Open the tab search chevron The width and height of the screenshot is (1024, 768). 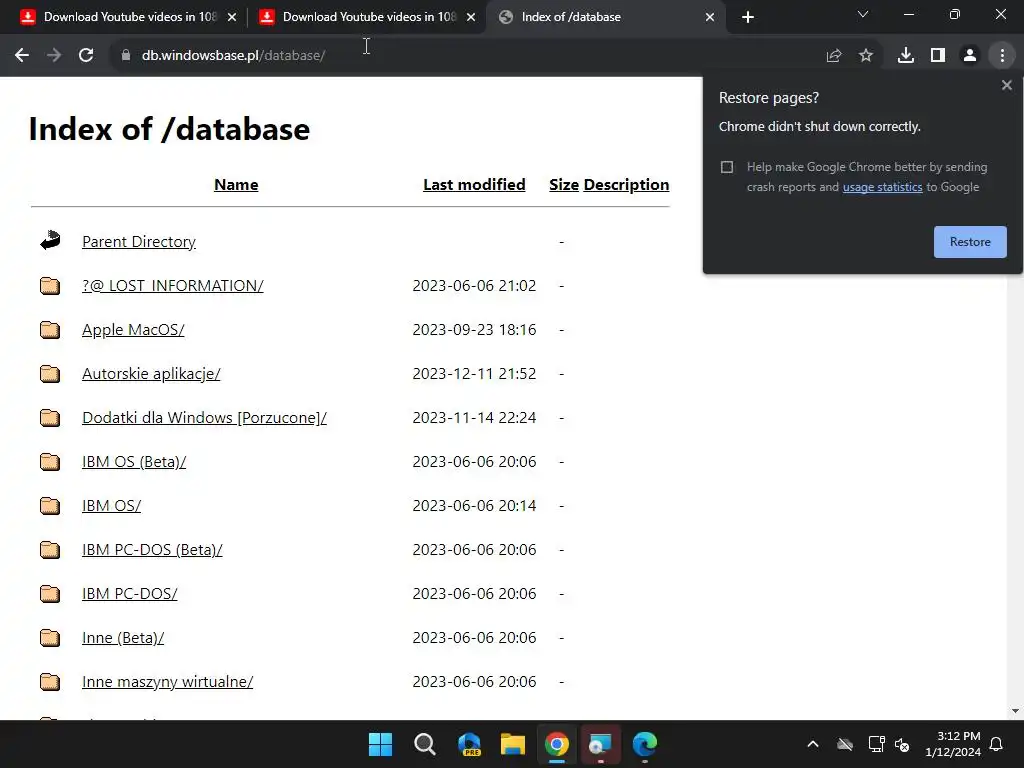pyautogui.click(x=863, y=14)
